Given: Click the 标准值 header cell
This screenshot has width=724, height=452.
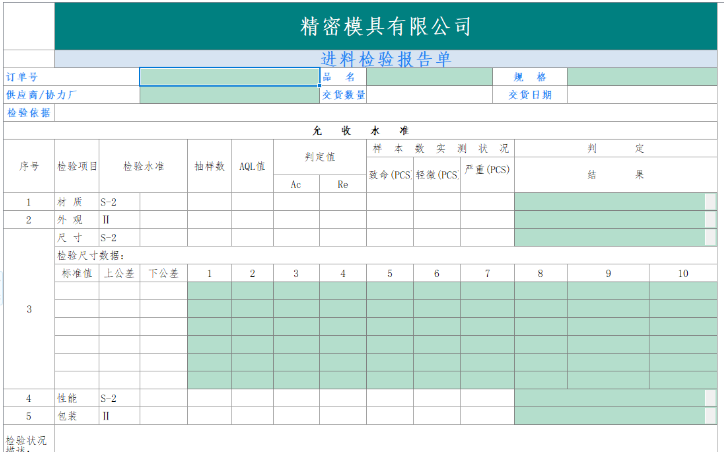Looking at the screenshot, I should click(76, 273).
